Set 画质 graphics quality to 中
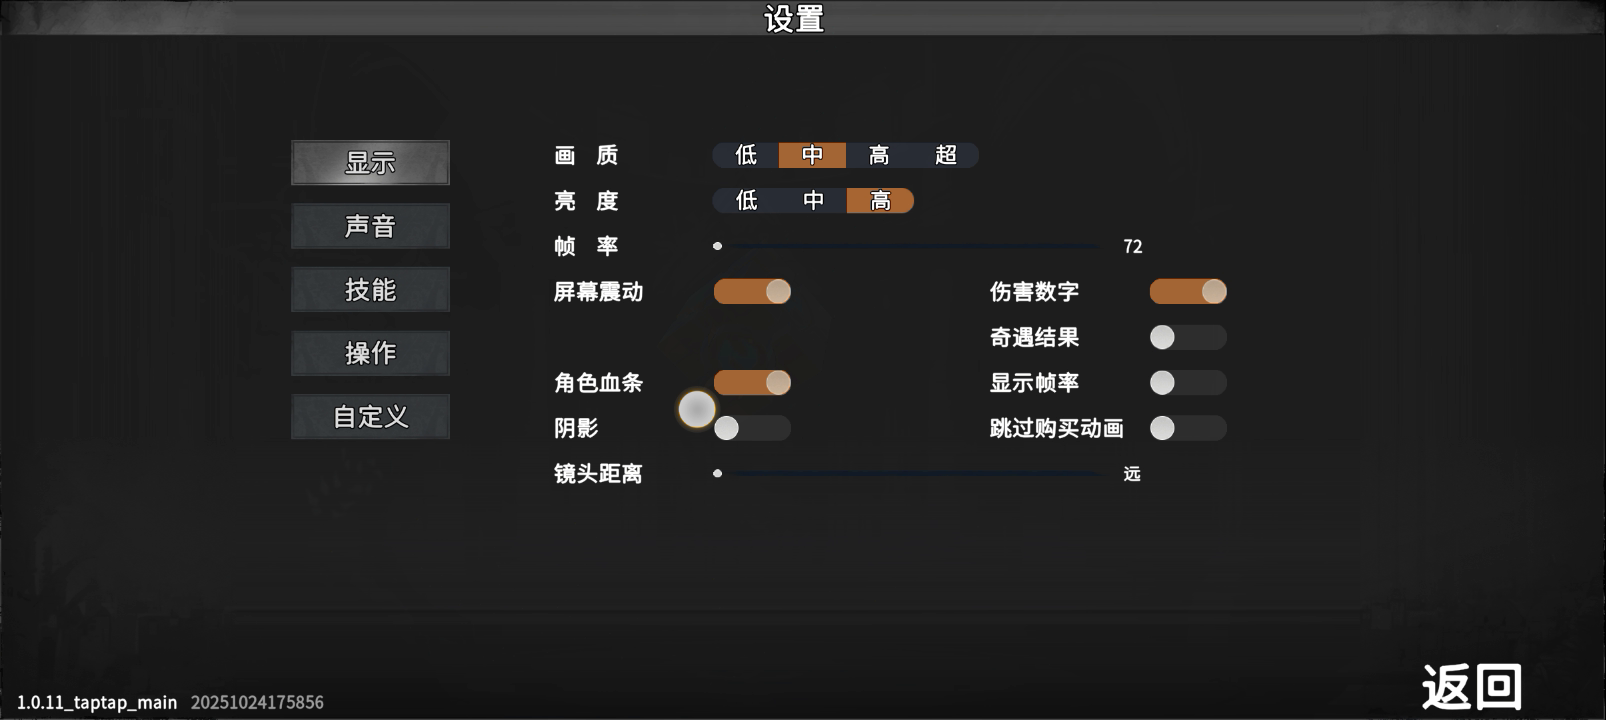This screenshot has width=1606, height=720. click(812, 155)
